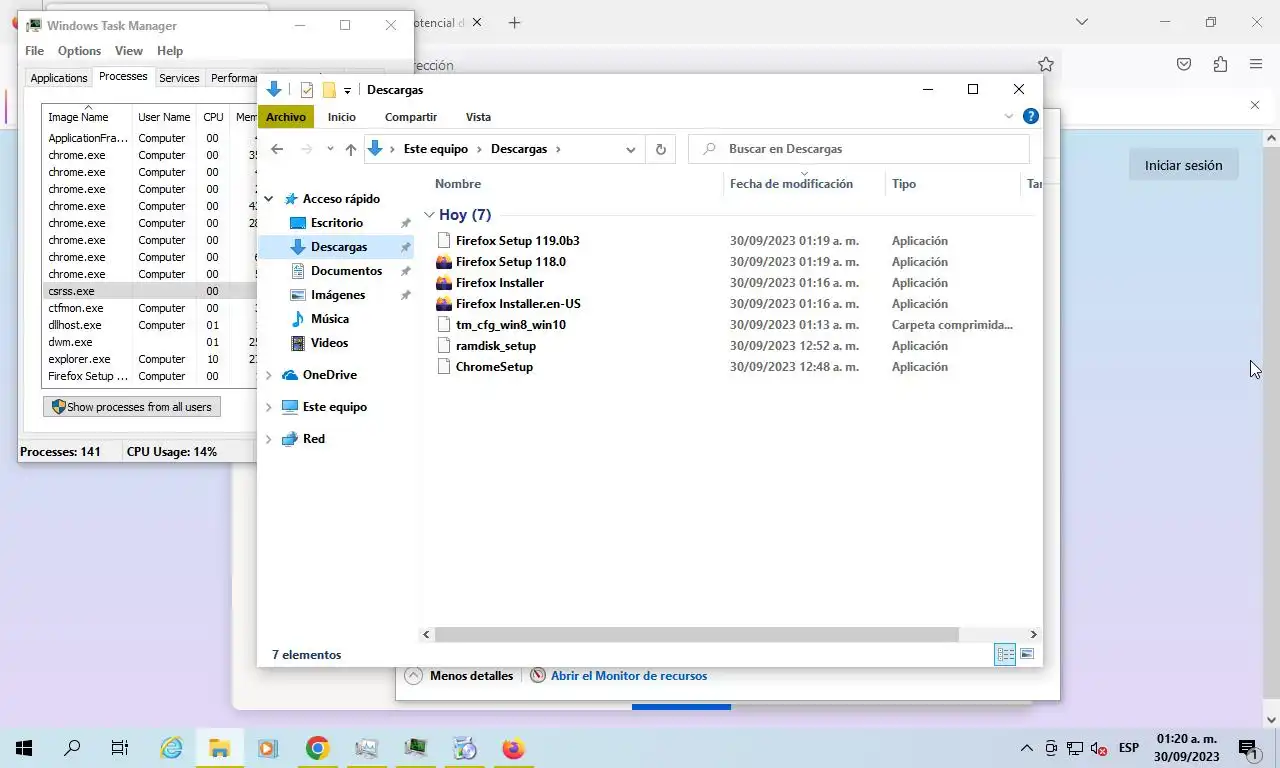
Task: Select the Imágenes pictures icon in sidebar
Action: (297, 295)
